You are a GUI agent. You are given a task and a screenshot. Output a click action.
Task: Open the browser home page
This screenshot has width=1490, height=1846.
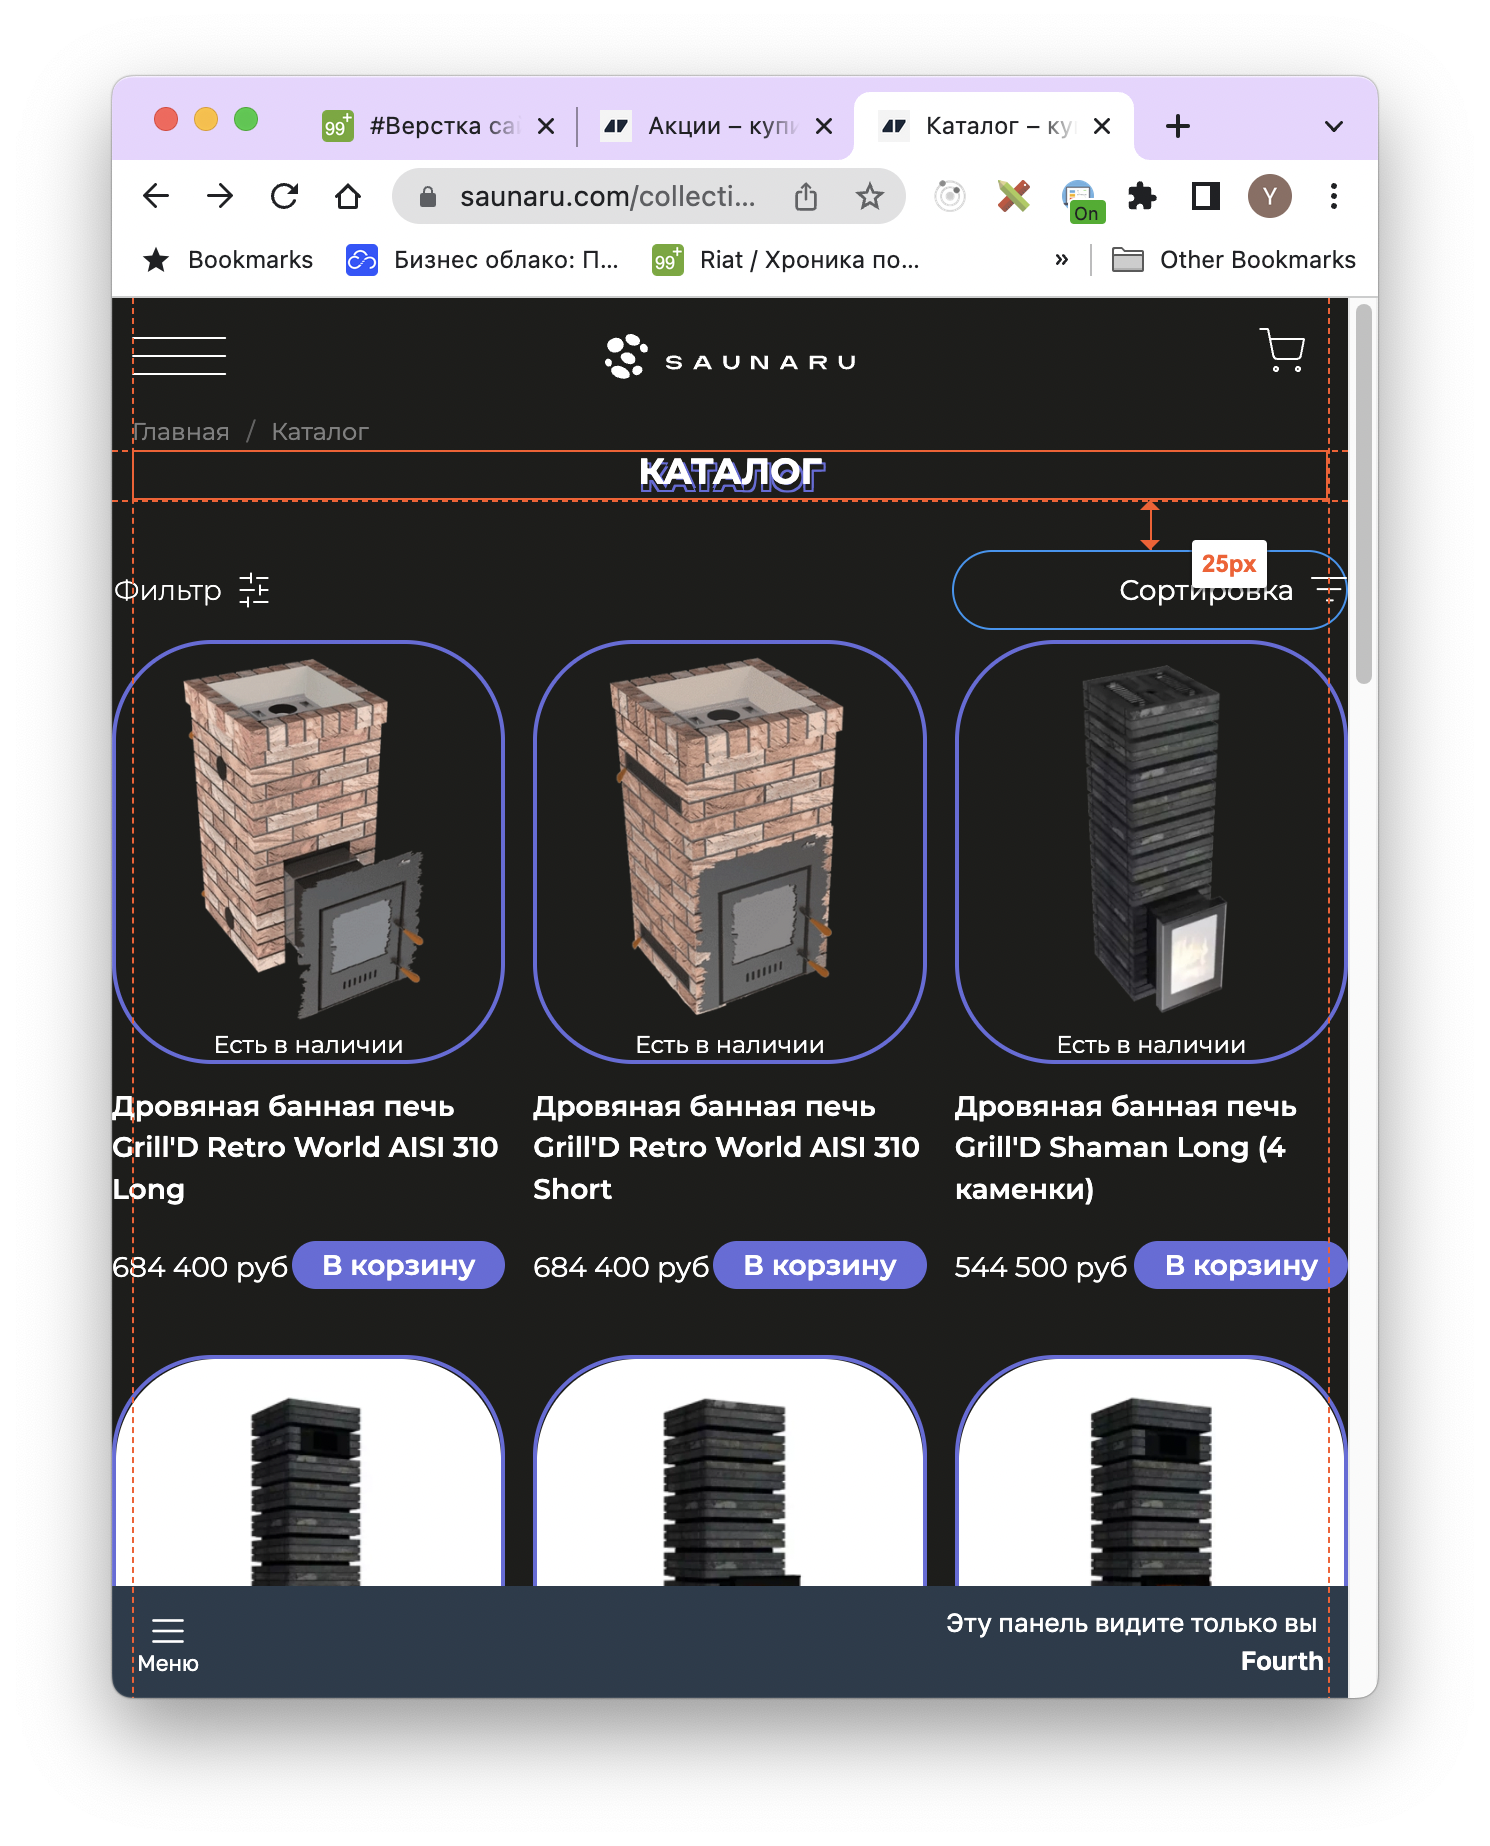pos(348,196)
